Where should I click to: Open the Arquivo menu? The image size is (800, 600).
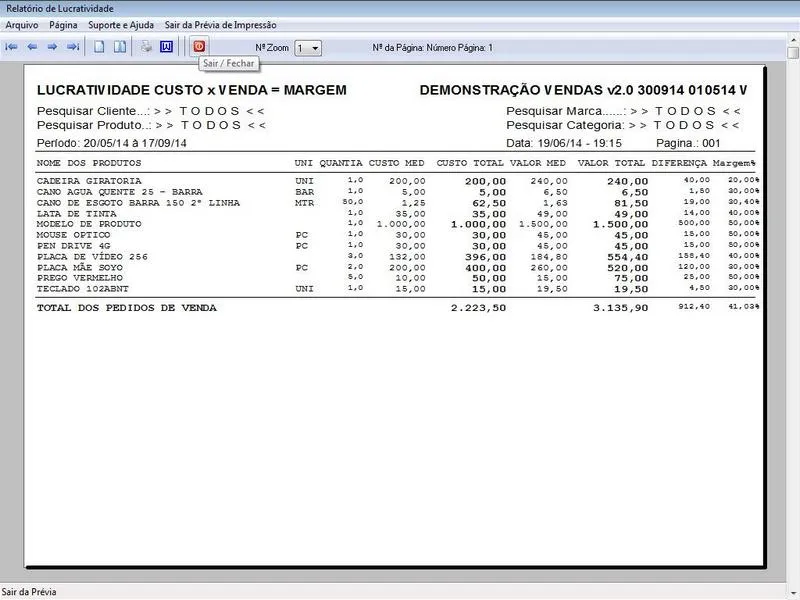point(22,24)
